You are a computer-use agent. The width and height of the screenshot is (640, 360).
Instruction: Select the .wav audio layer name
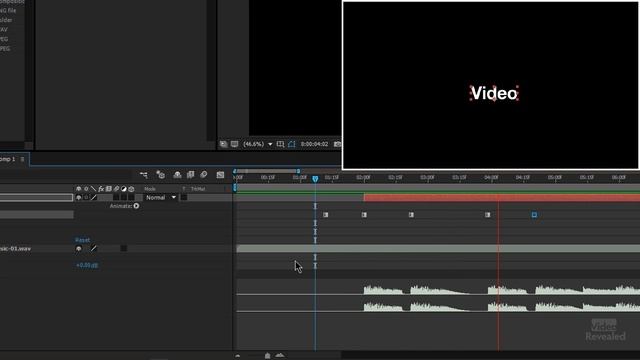coord(15,249)
